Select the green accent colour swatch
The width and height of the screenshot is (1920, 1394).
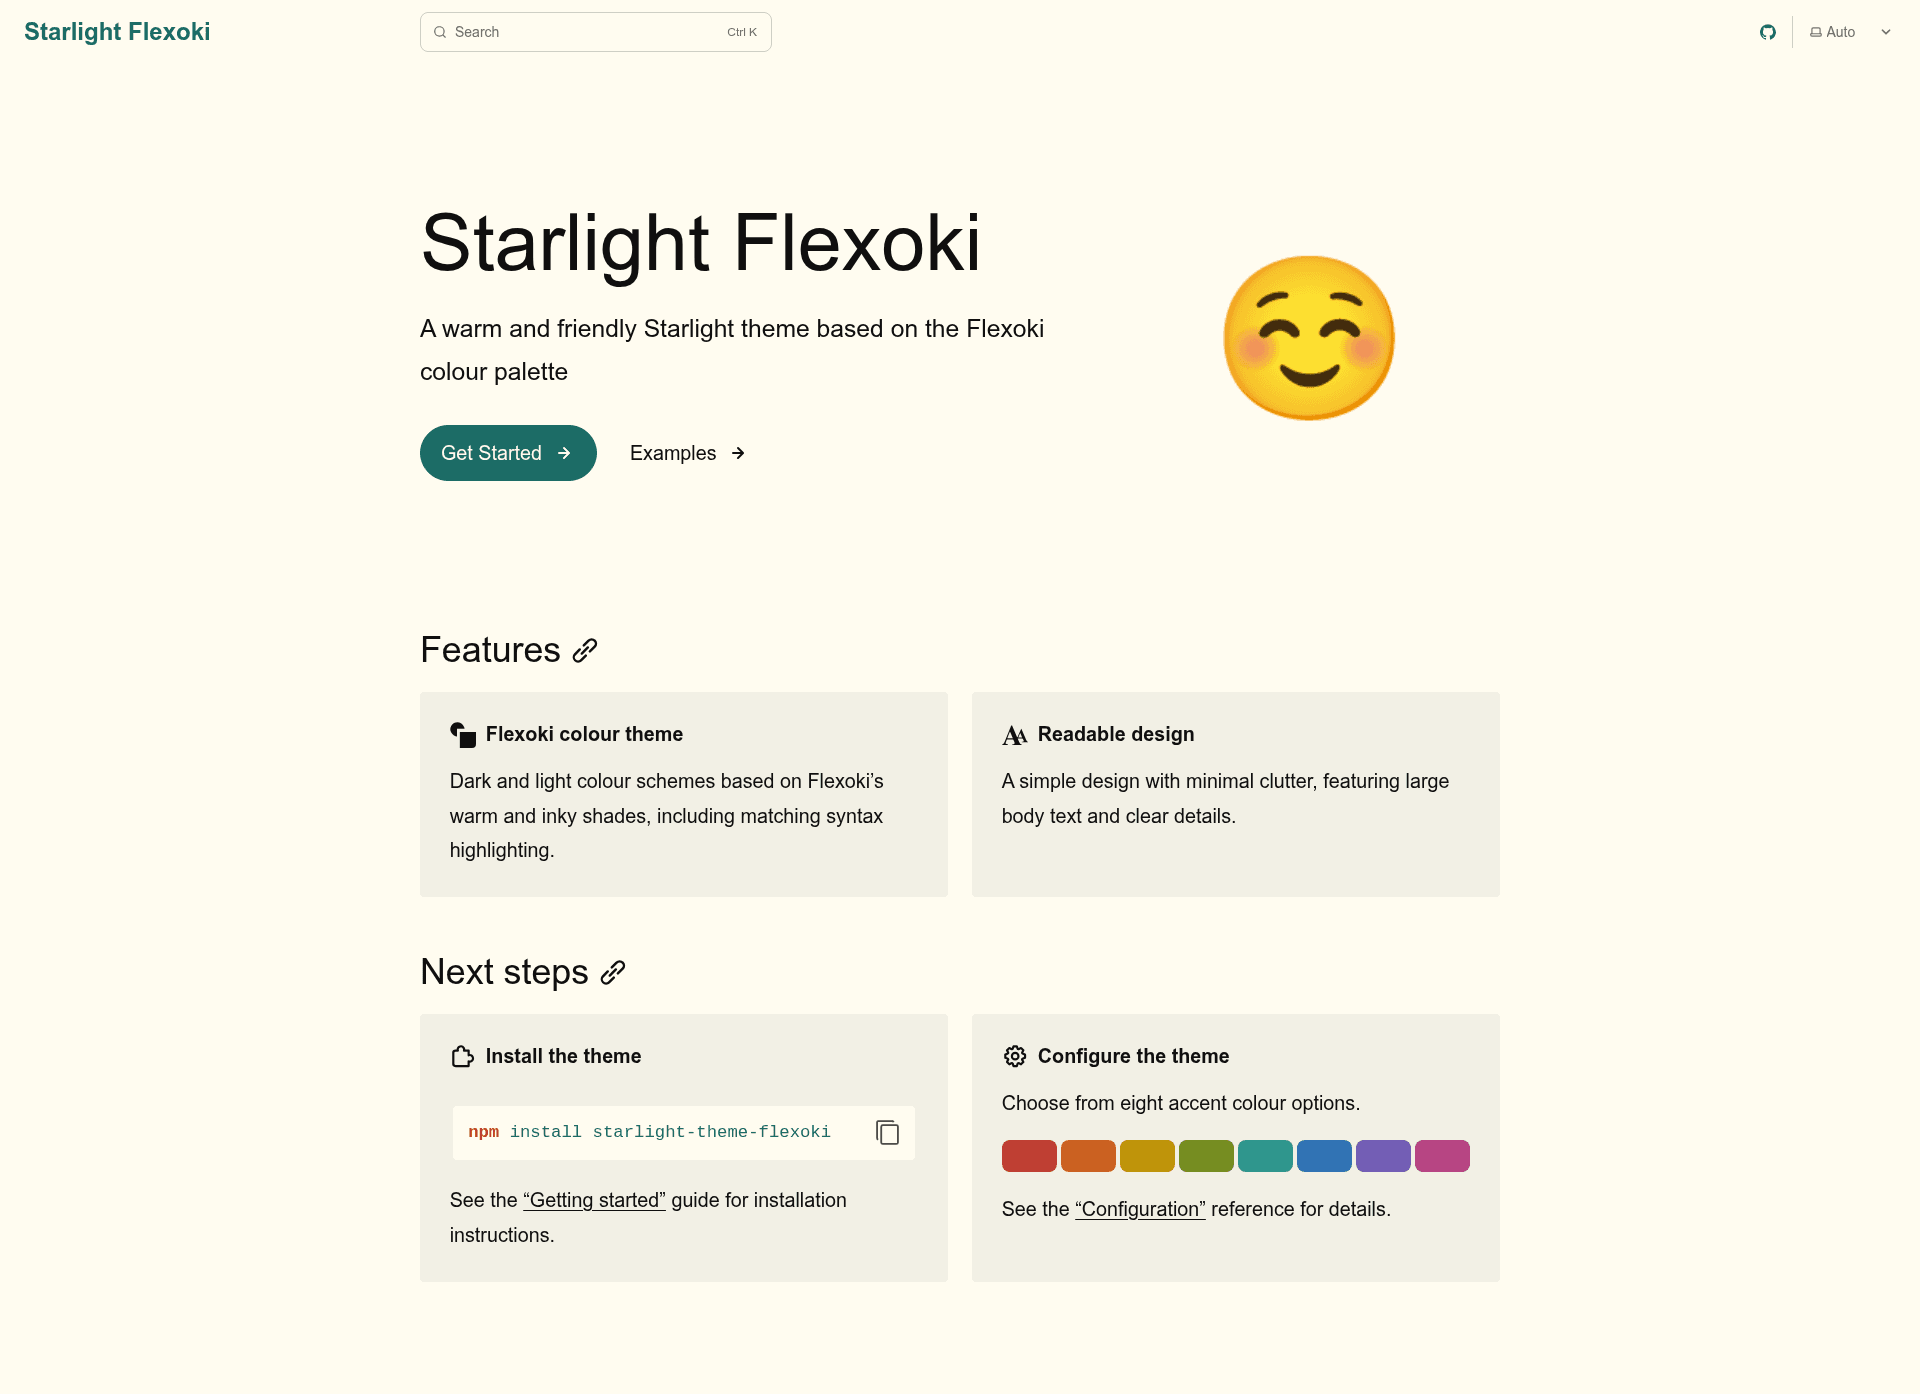pos(1206,1156)
